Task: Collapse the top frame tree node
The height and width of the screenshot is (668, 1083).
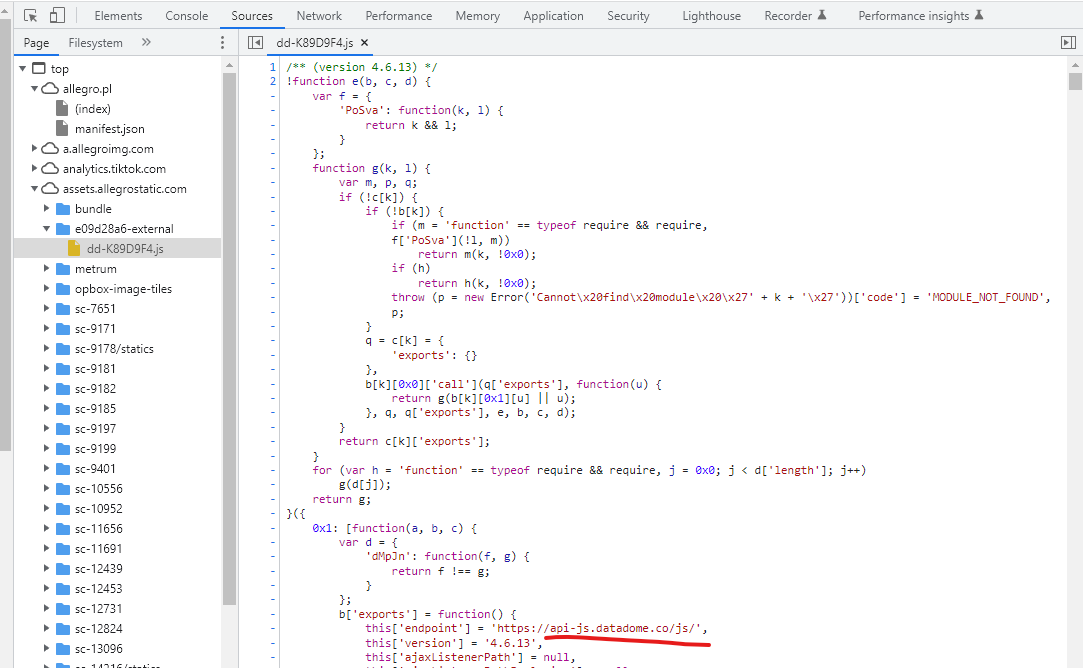Action: point(22,69)
